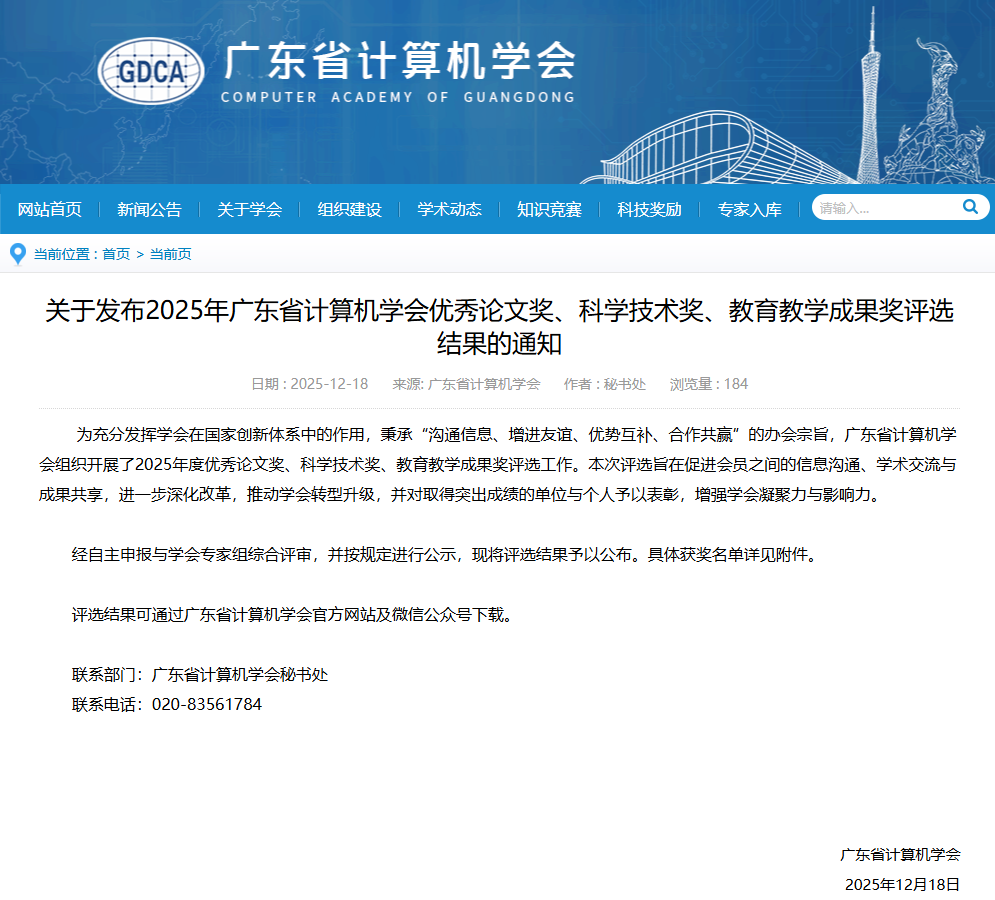Click the 浏览量 184 view count
Screen dimensions: 995x900
pos(708,384)
